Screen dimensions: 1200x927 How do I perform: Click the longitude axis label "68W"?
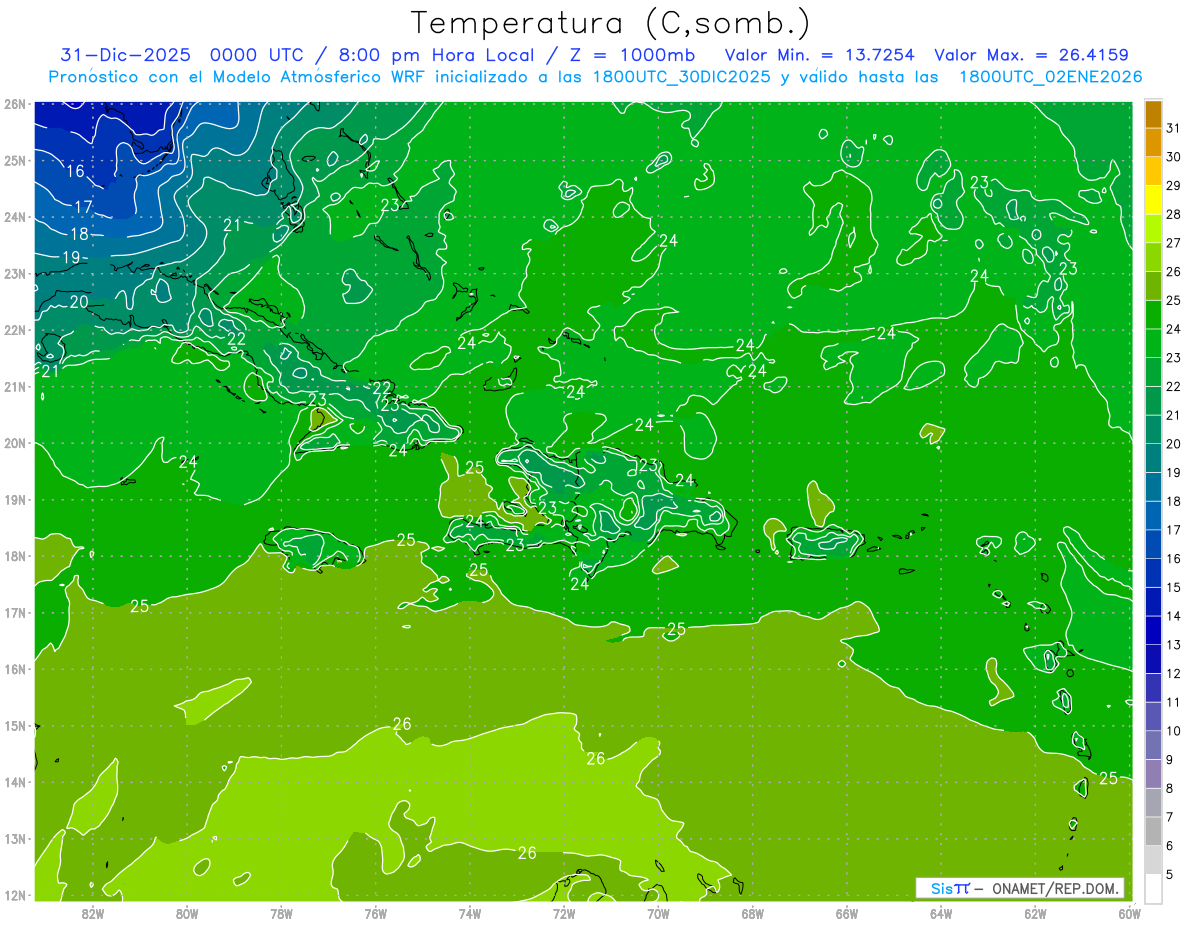[x=753, y=913]
